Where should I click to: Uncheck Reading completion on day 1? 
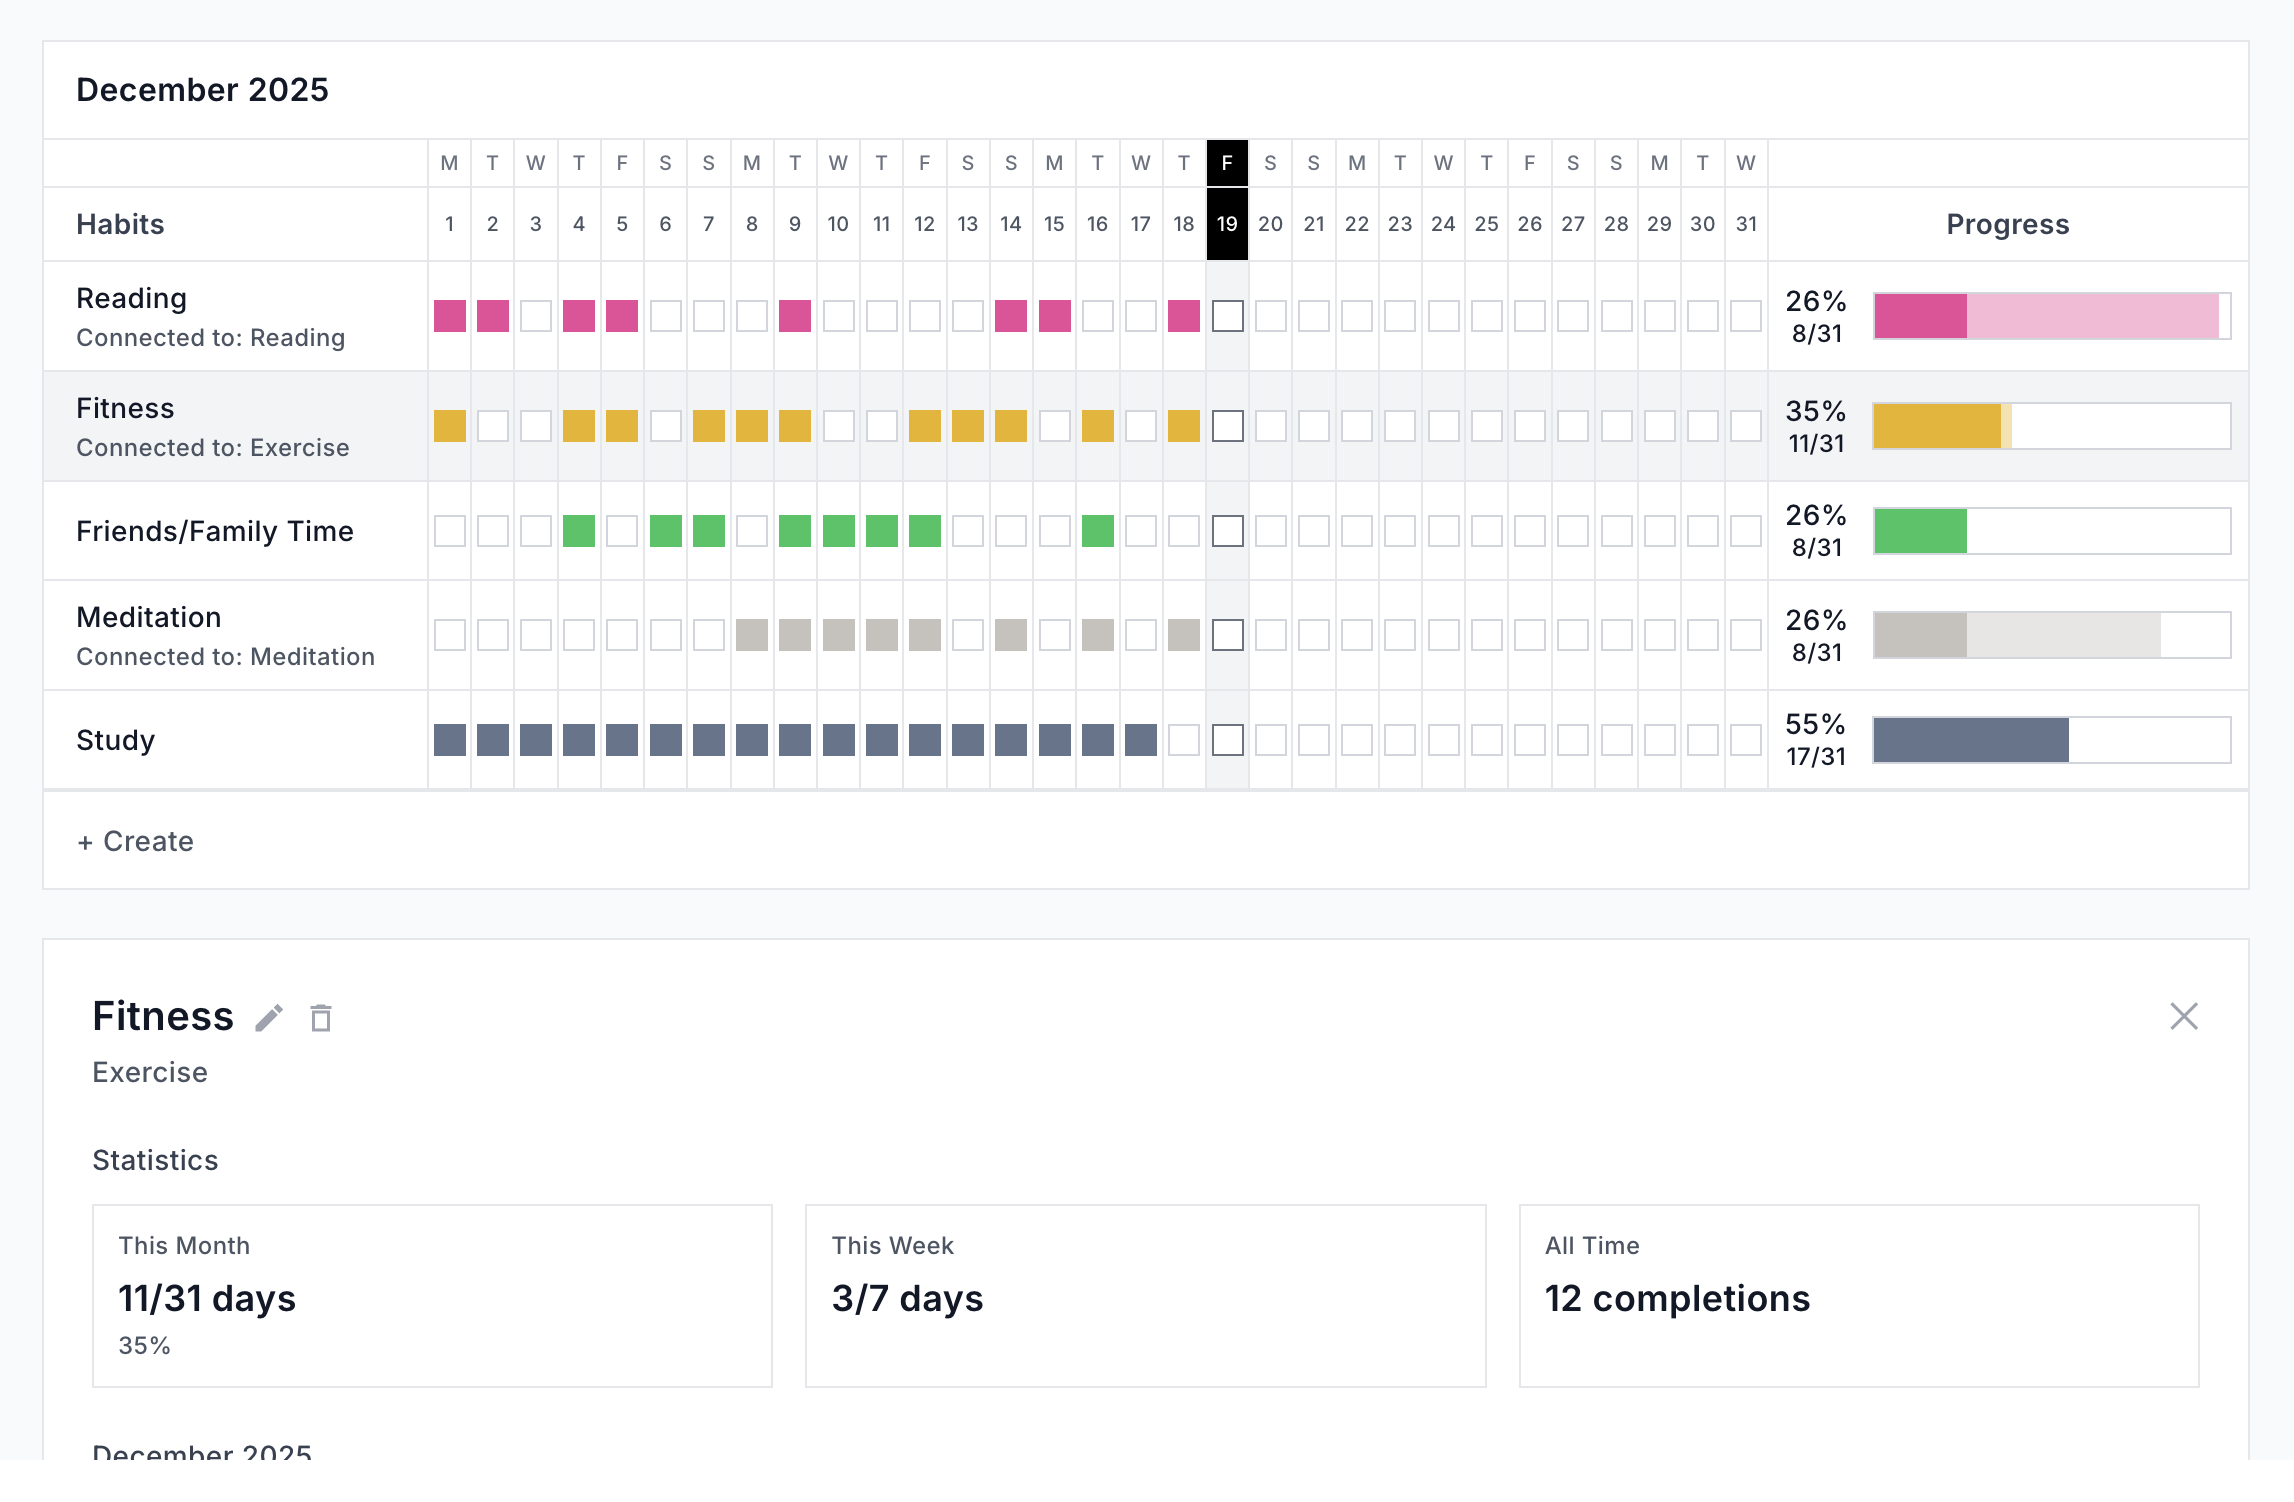450,316
